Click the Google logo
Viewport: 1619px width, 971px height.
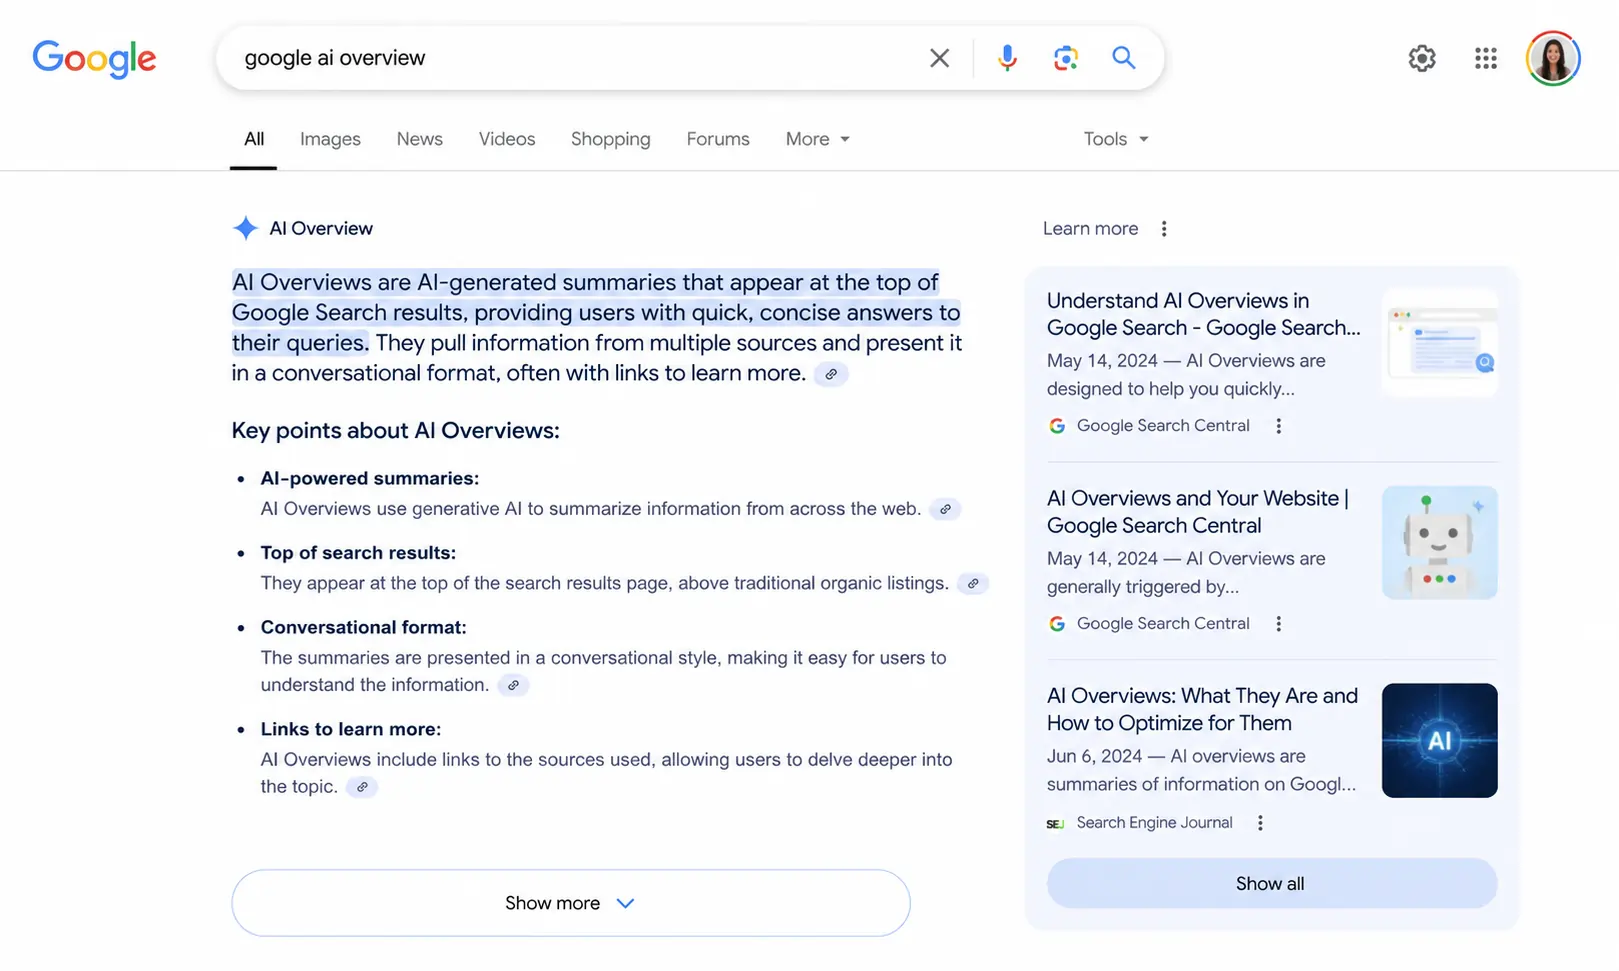point(94,59)
